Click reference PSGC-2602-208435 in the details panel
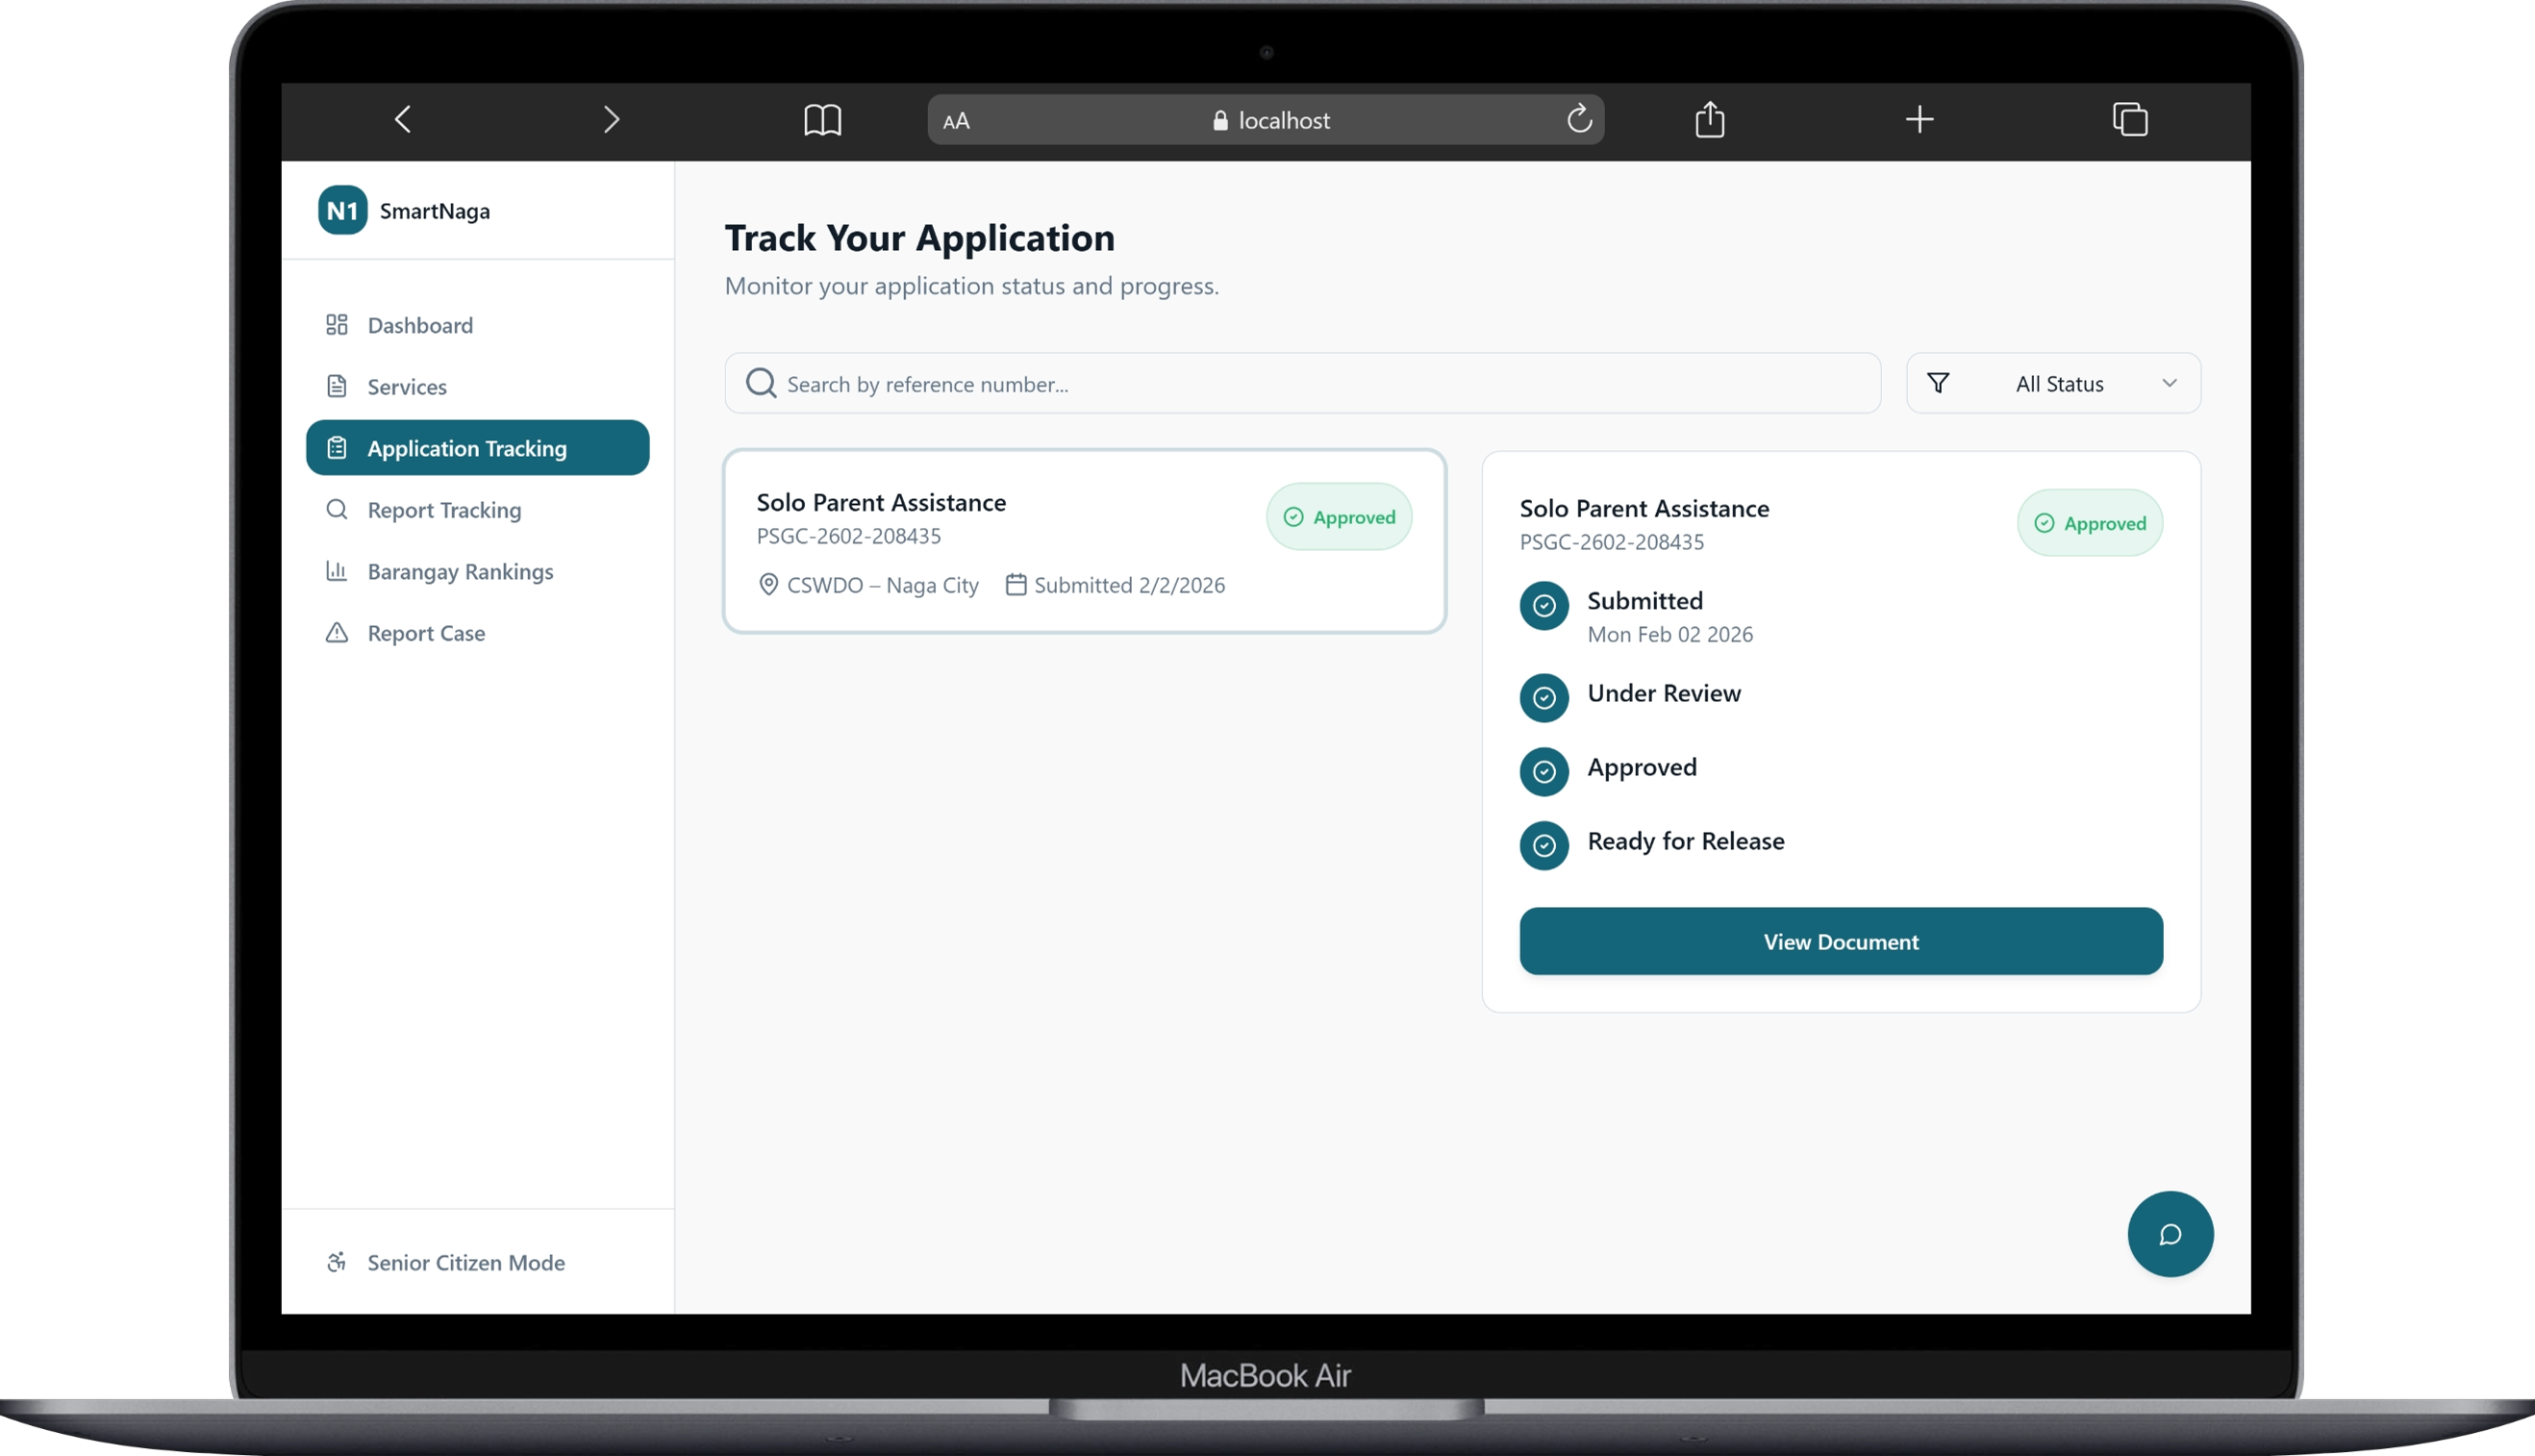This screenshot has height=1456, width=2535. [1612, 542]
